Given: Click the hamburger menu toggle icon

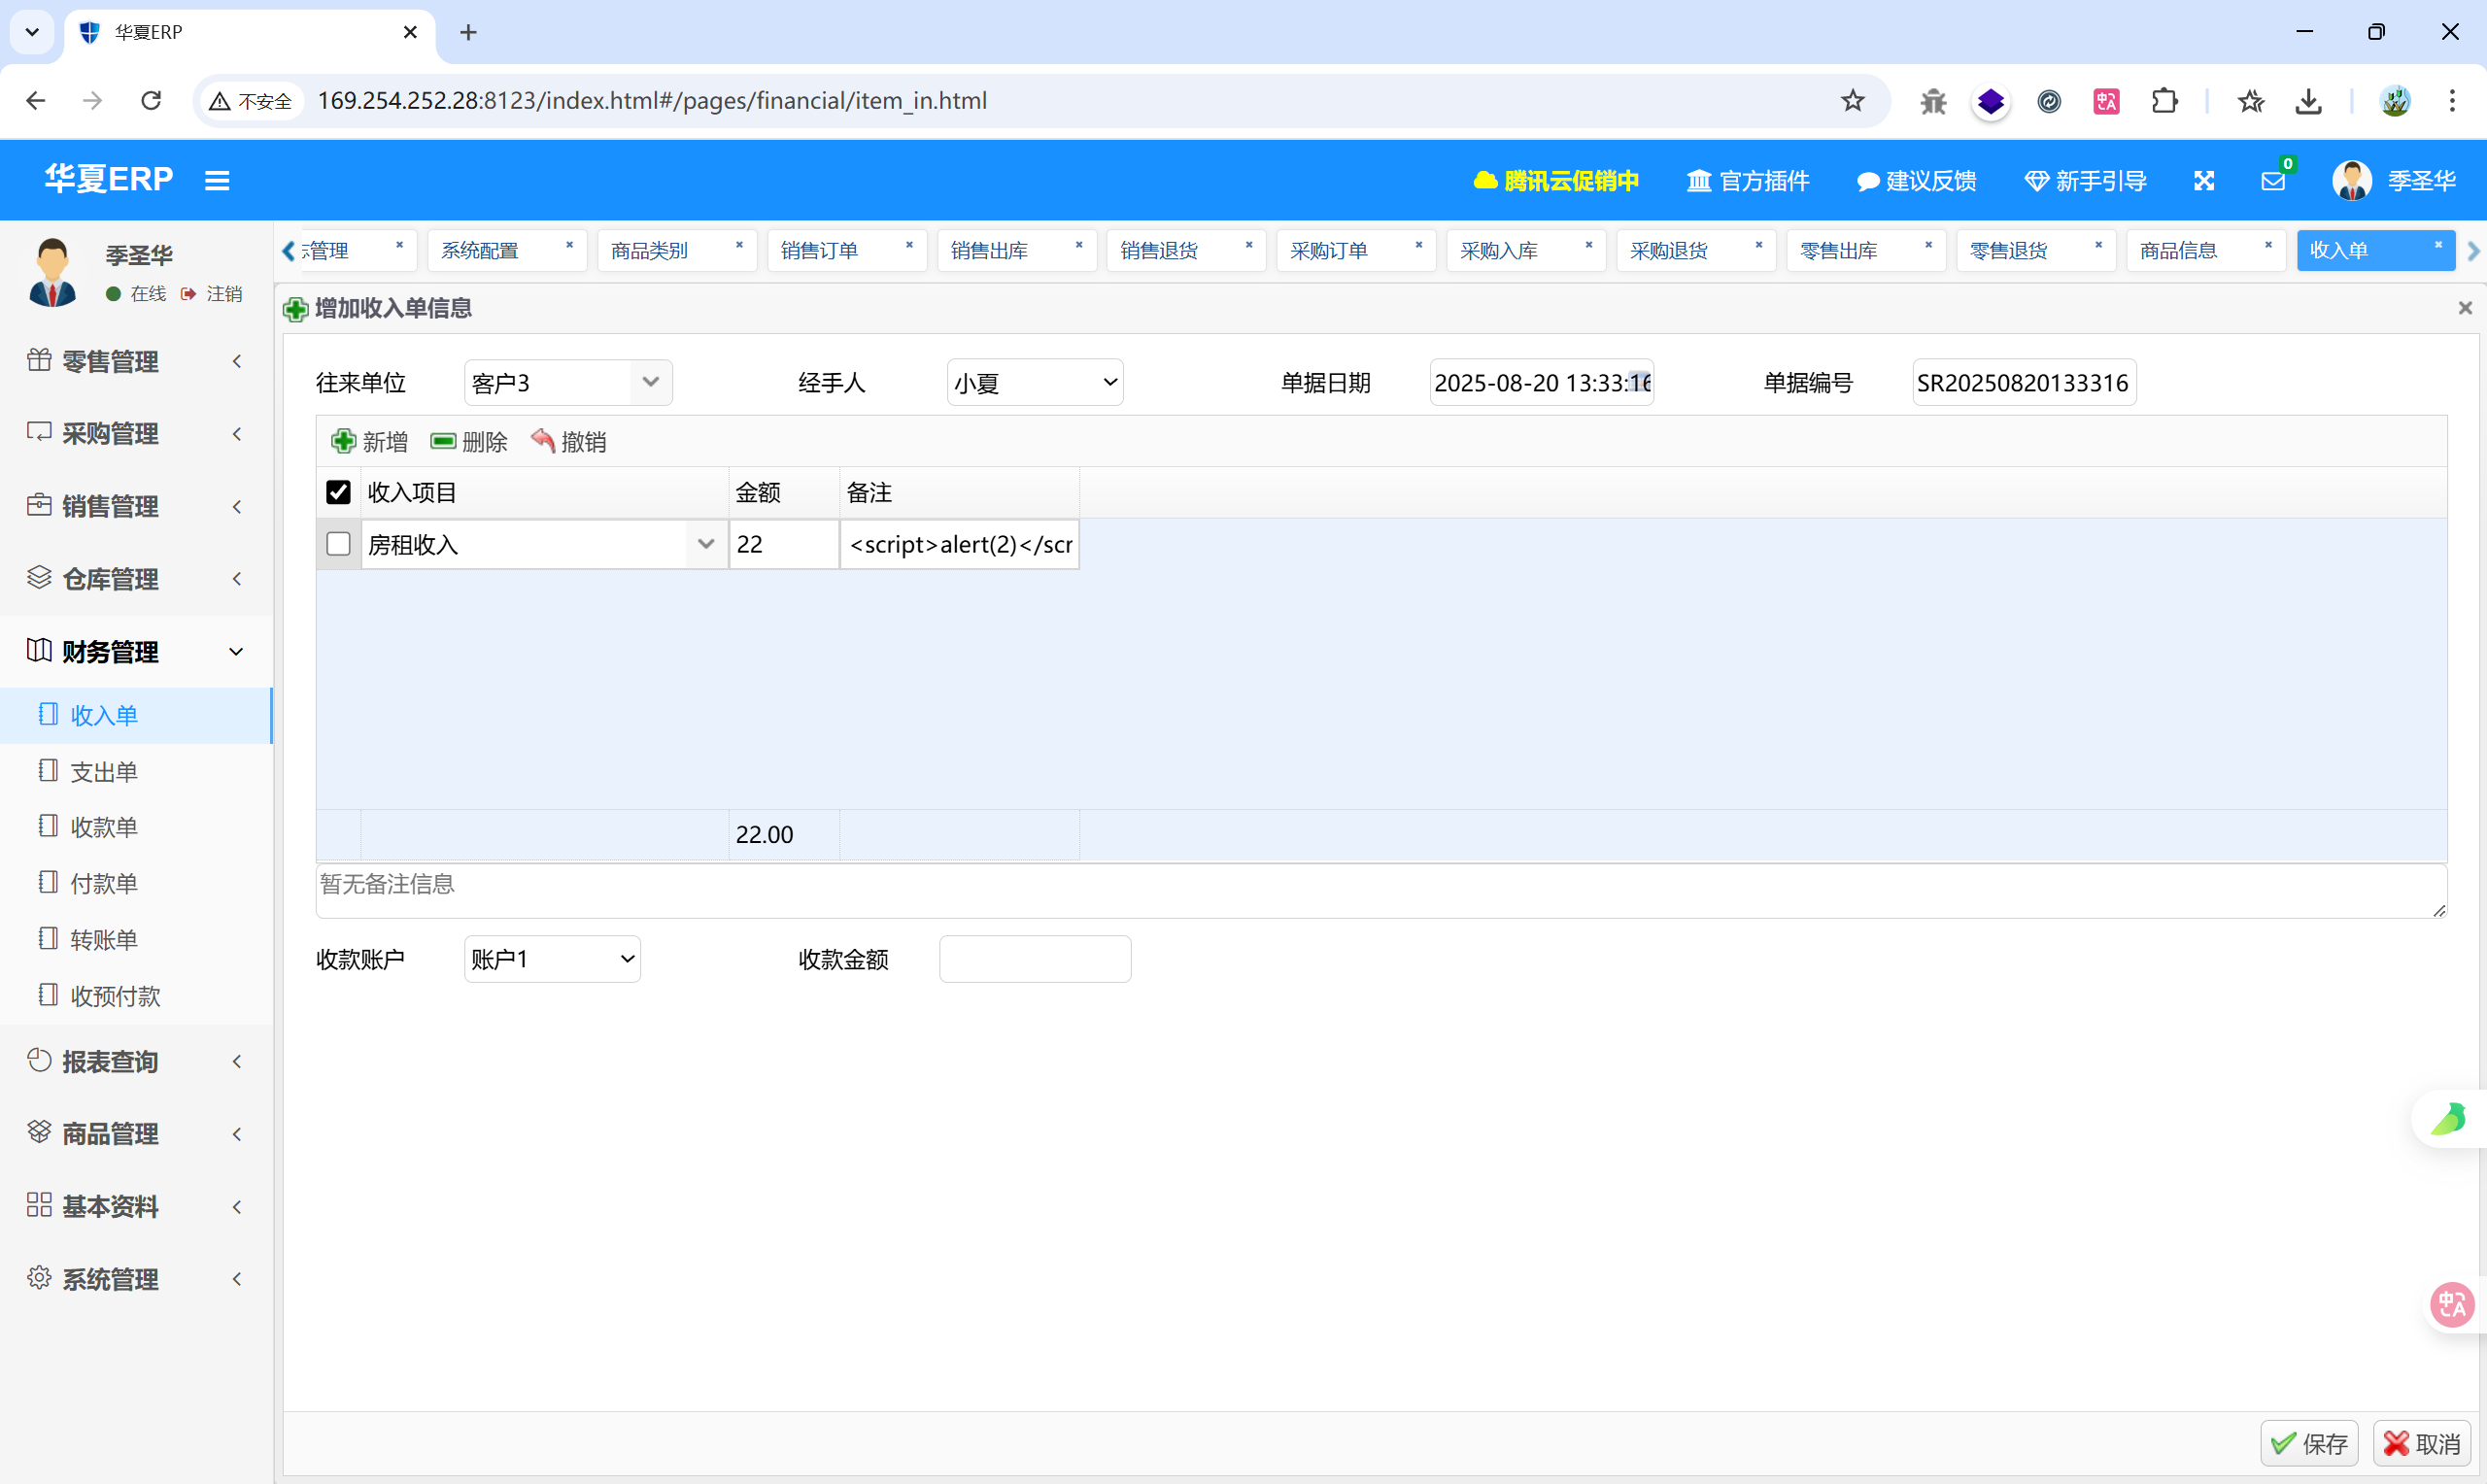Looking at the screenshot, I should coord(217,180).
